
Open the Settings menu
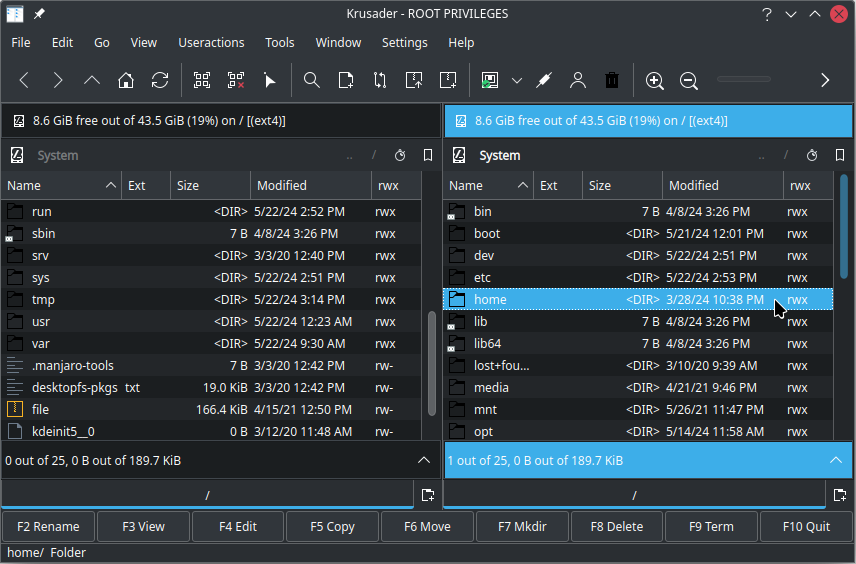(x=405, y=43)
